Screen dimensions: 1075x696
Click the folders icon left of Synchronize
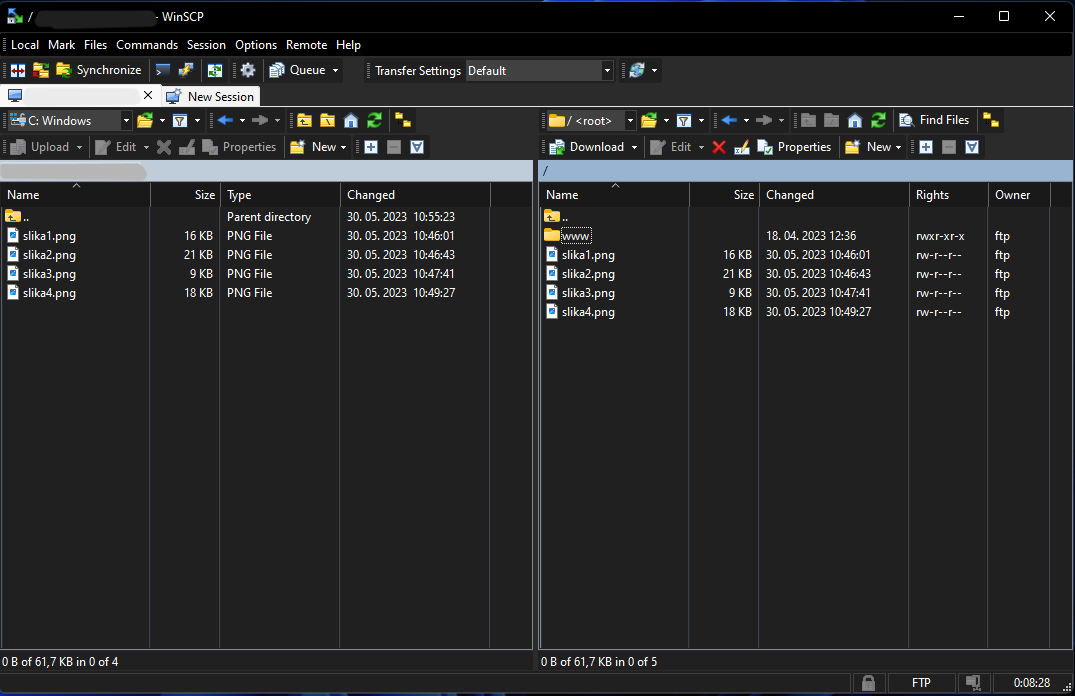tap(41, 70)
